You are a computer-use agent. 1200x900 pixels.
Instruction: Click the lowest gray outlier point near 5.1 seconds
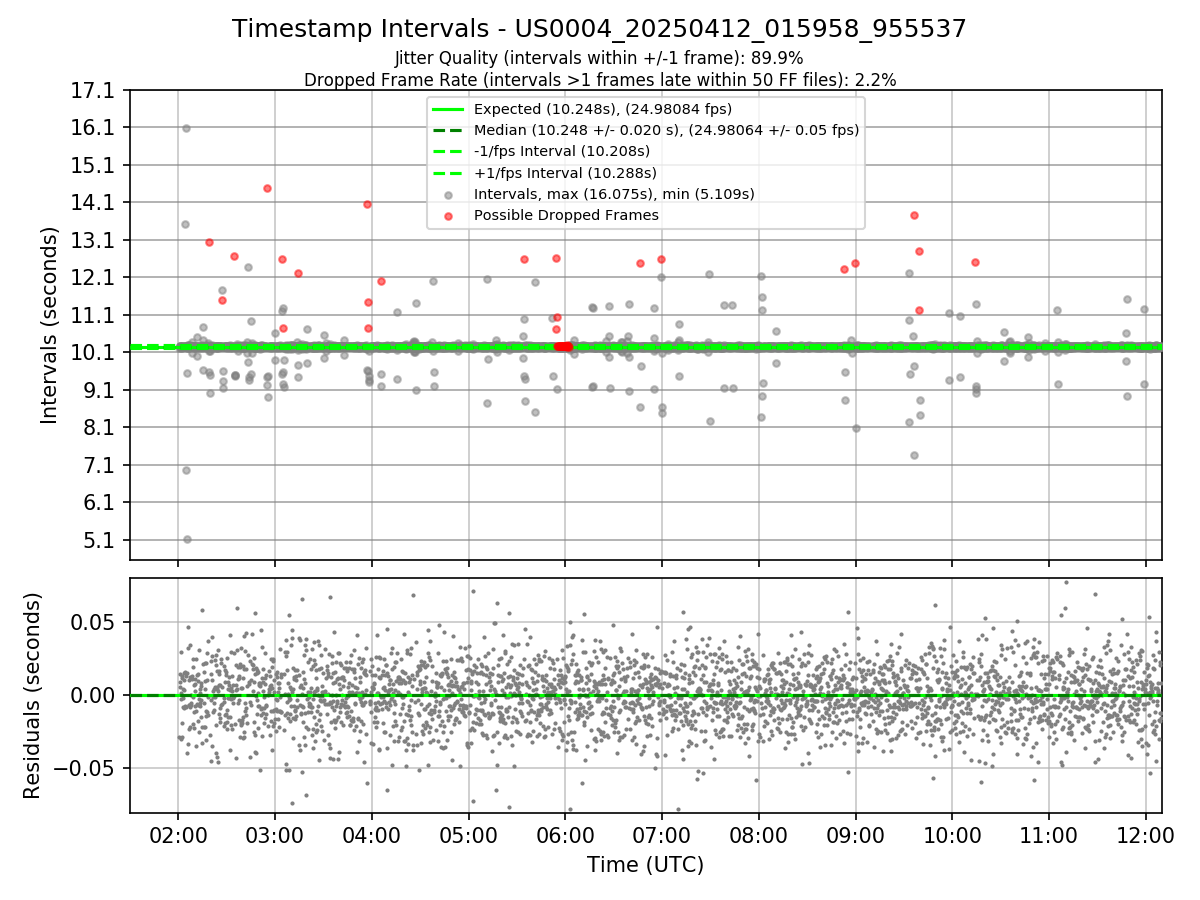click(x=187, y=539)
